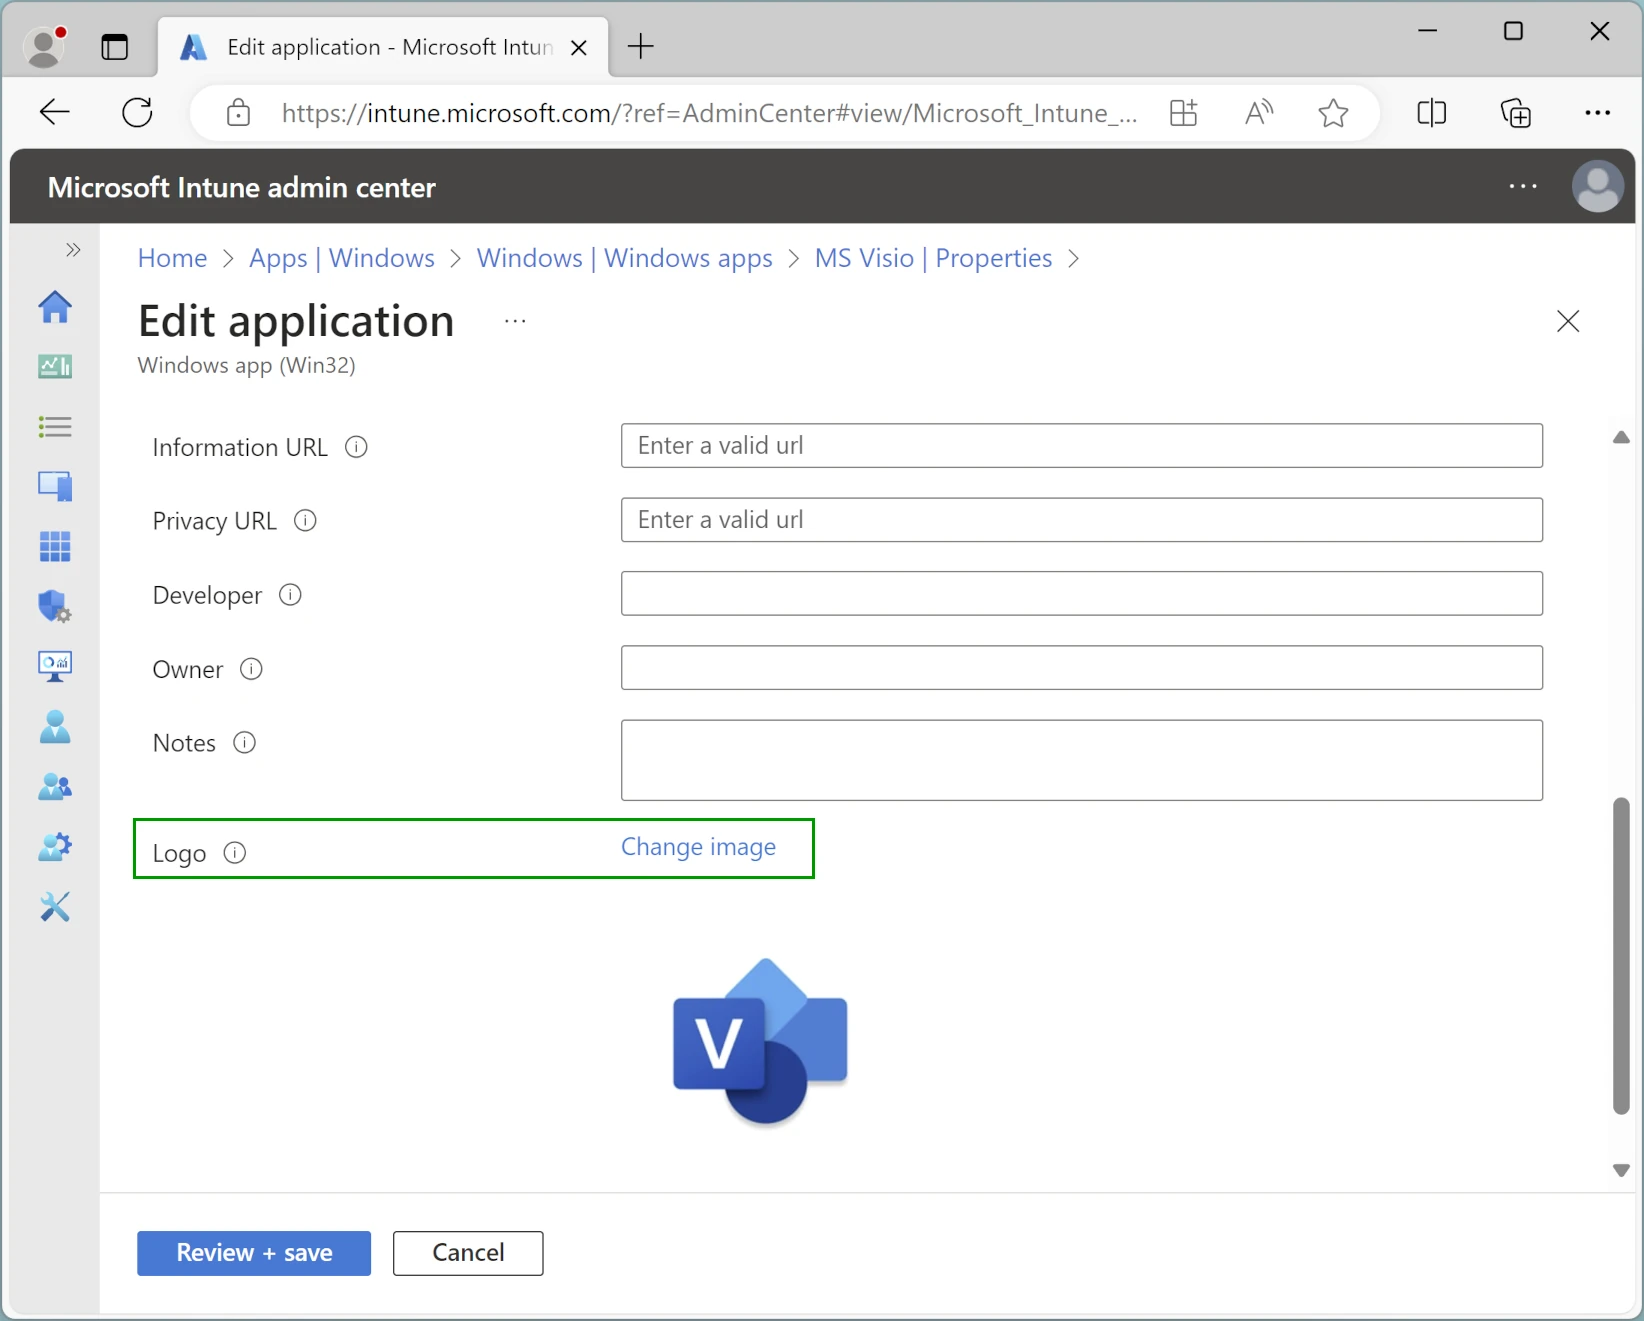Screen dimensions: 1644x1321
Task: Open Apps grid icon in sidebar
Action: click(55, 547)
